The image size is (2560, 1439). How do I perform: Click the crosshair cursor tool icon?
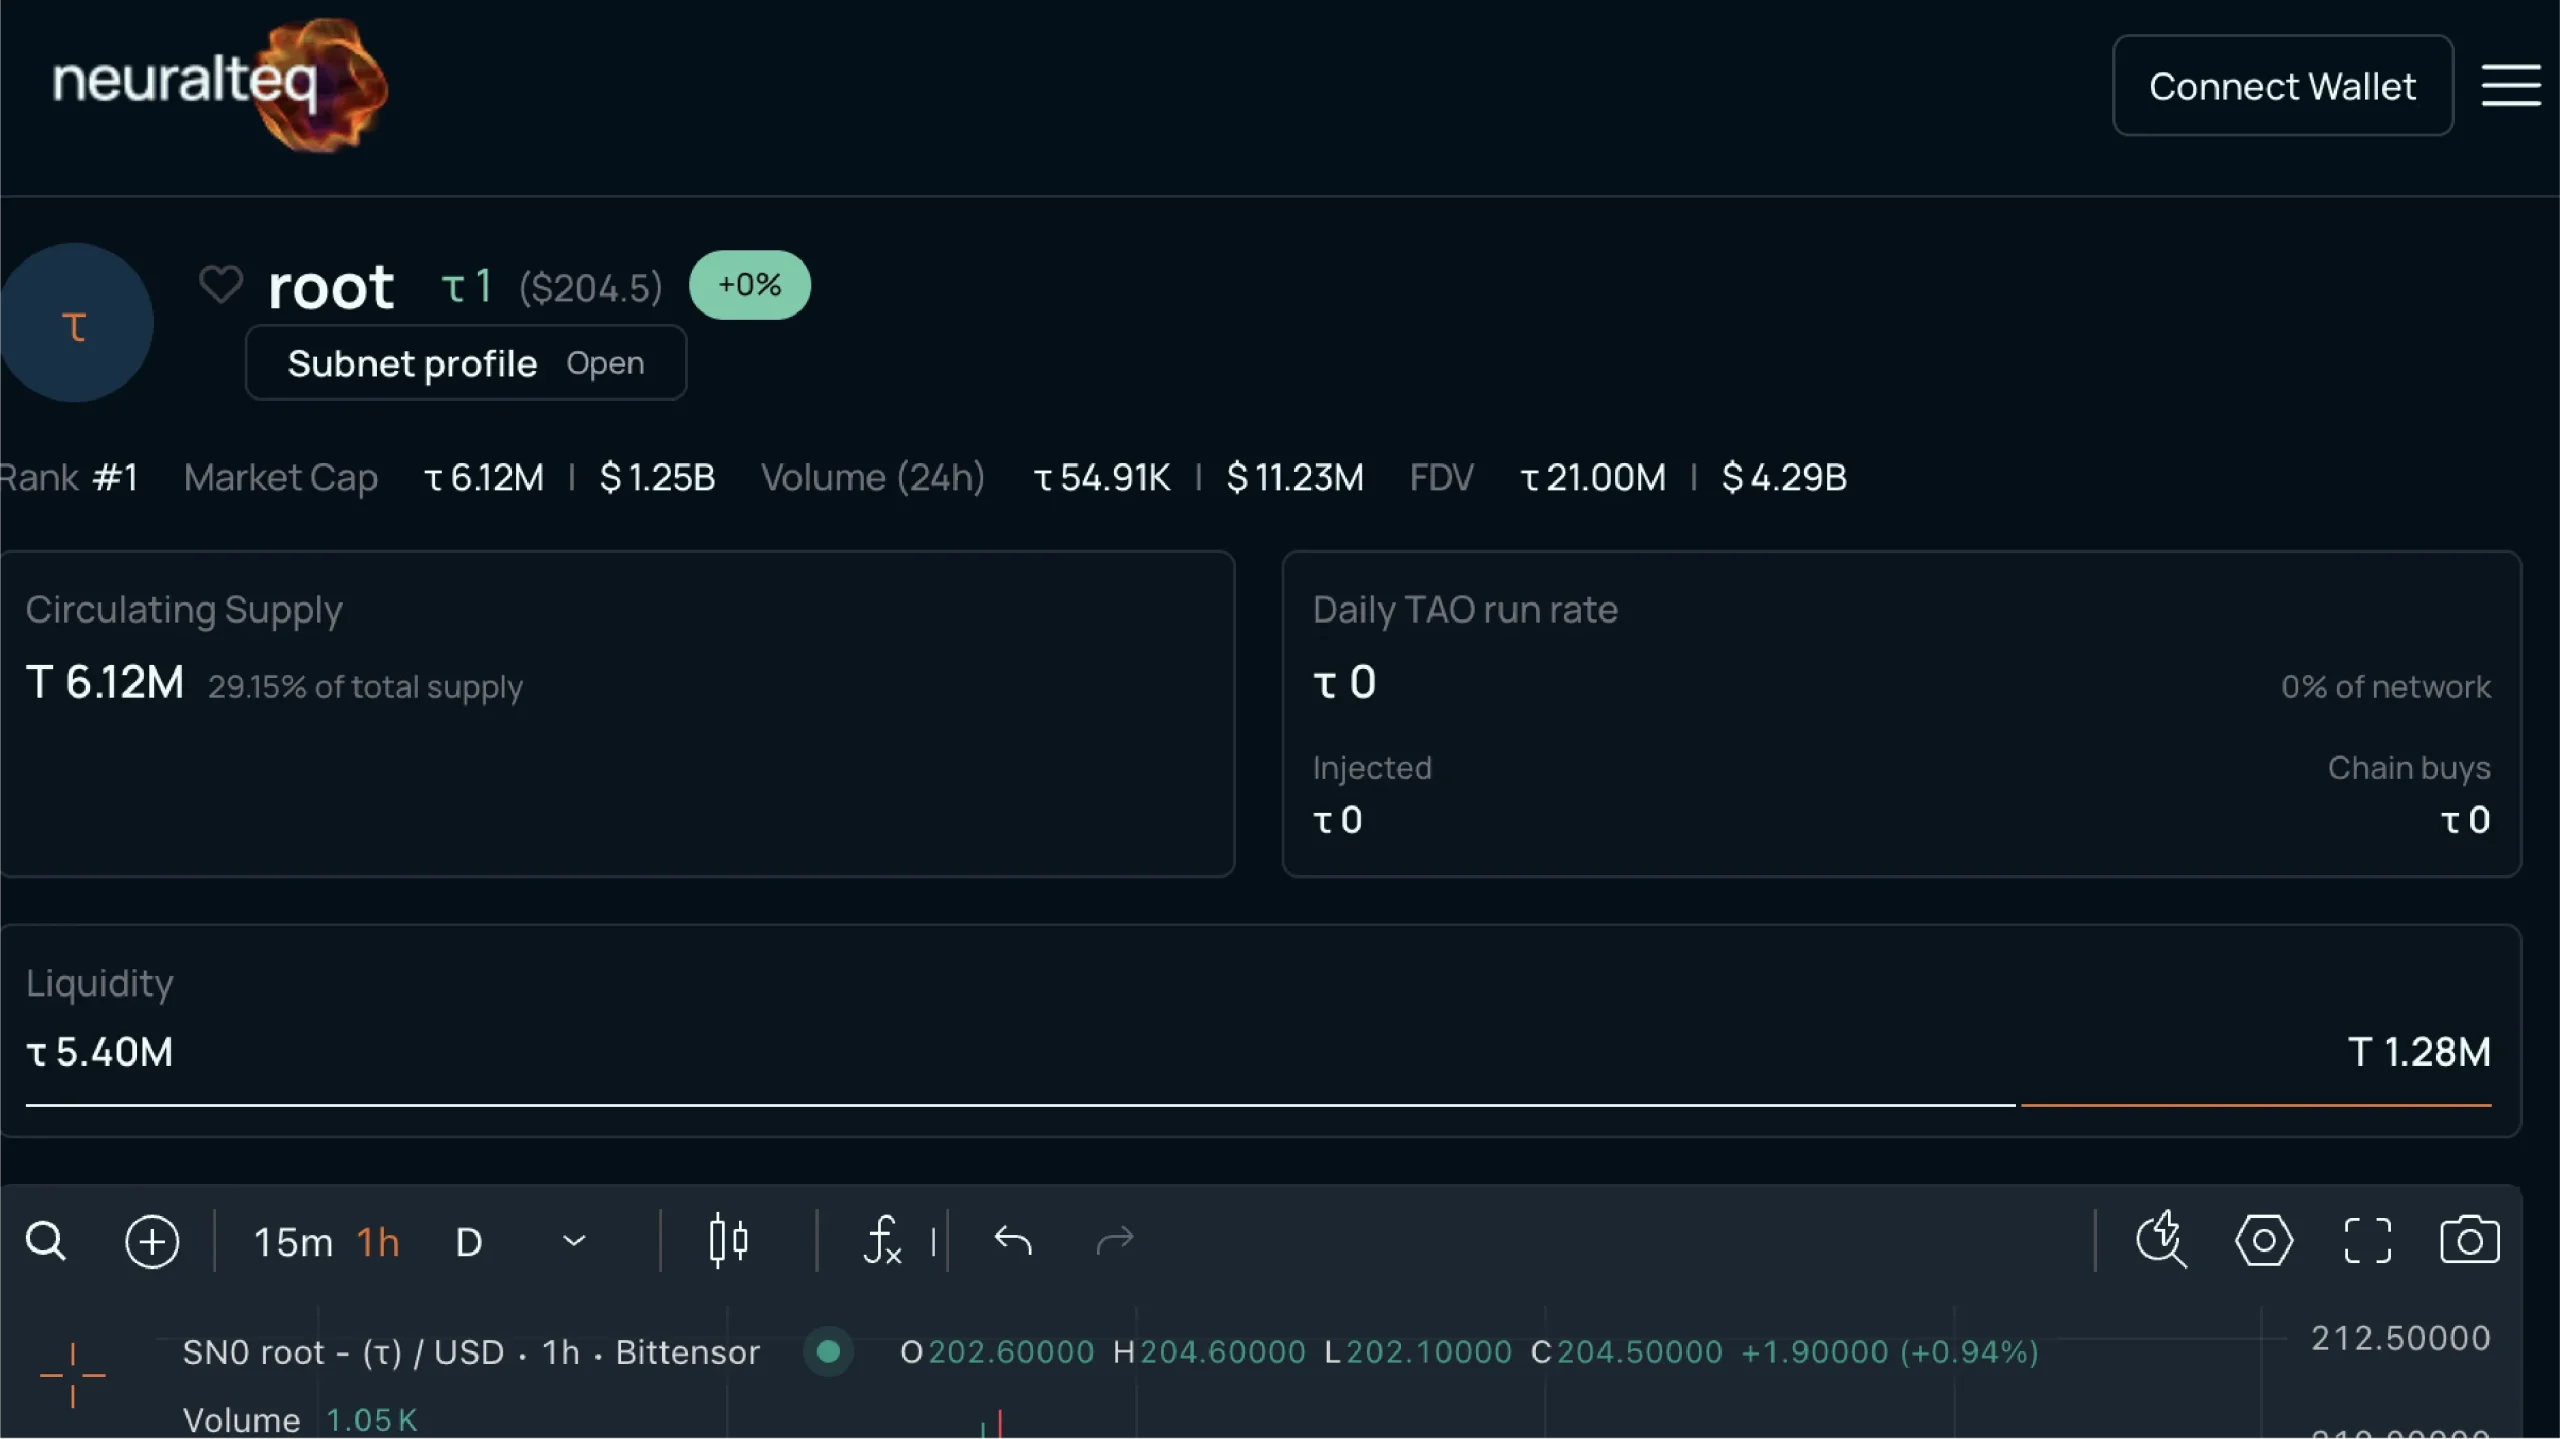click(73, 1375)
